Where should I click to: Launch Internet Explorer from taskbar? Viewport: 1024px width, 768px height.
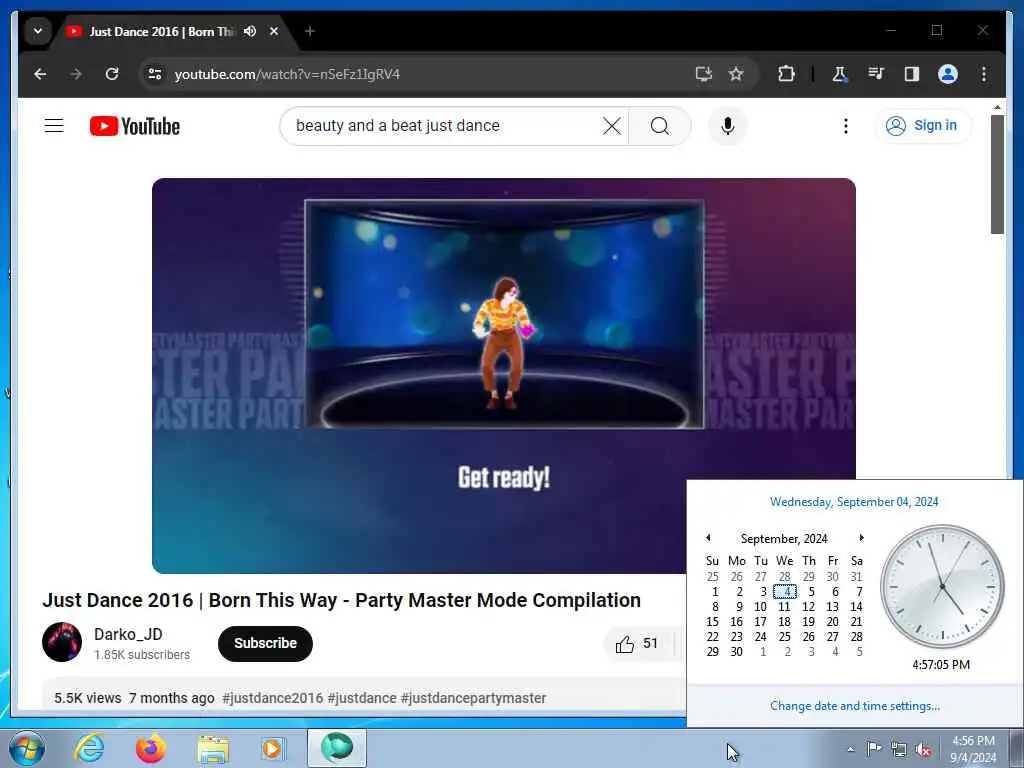click(89, 748)
